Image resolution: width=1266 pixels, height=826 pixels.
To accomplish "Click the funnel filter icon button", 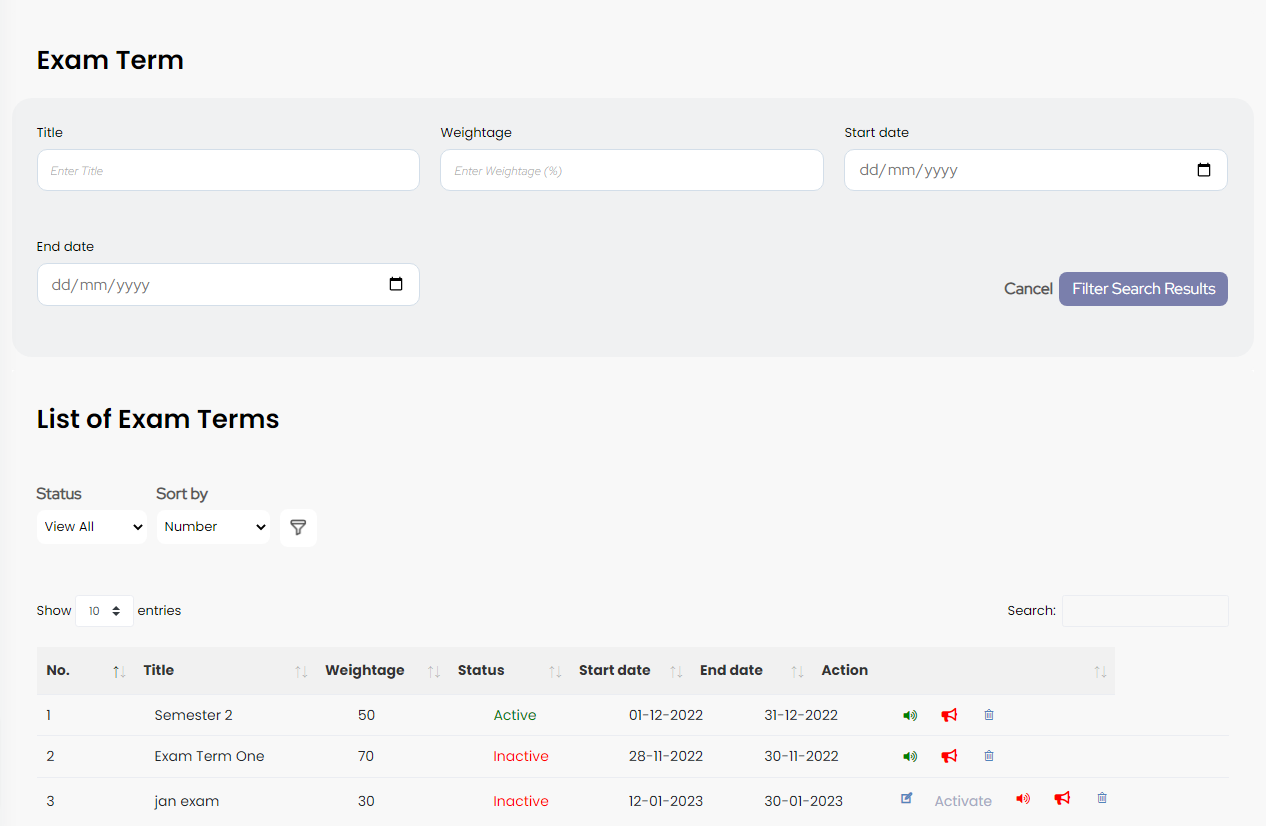I will click(298, 527).
